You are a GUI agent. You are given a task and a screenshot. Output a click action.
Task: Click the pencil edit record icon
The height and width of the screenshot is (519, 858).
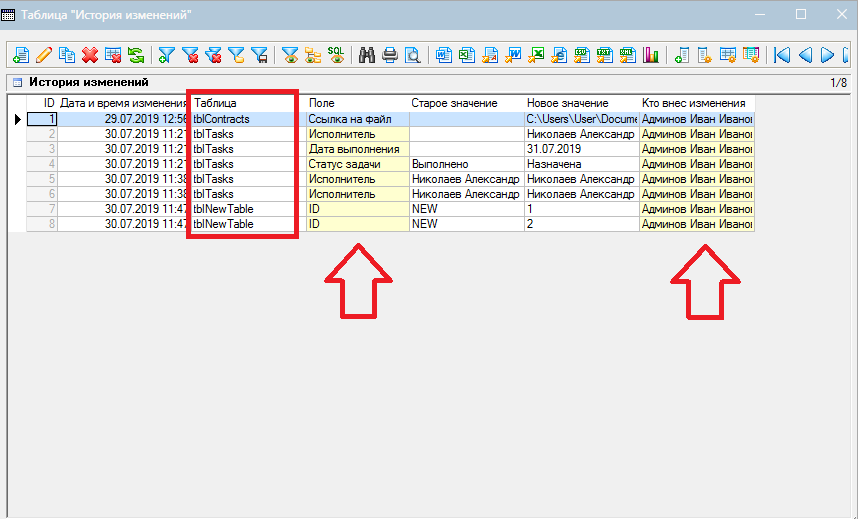pyautogui.click(x=44, y=55)
